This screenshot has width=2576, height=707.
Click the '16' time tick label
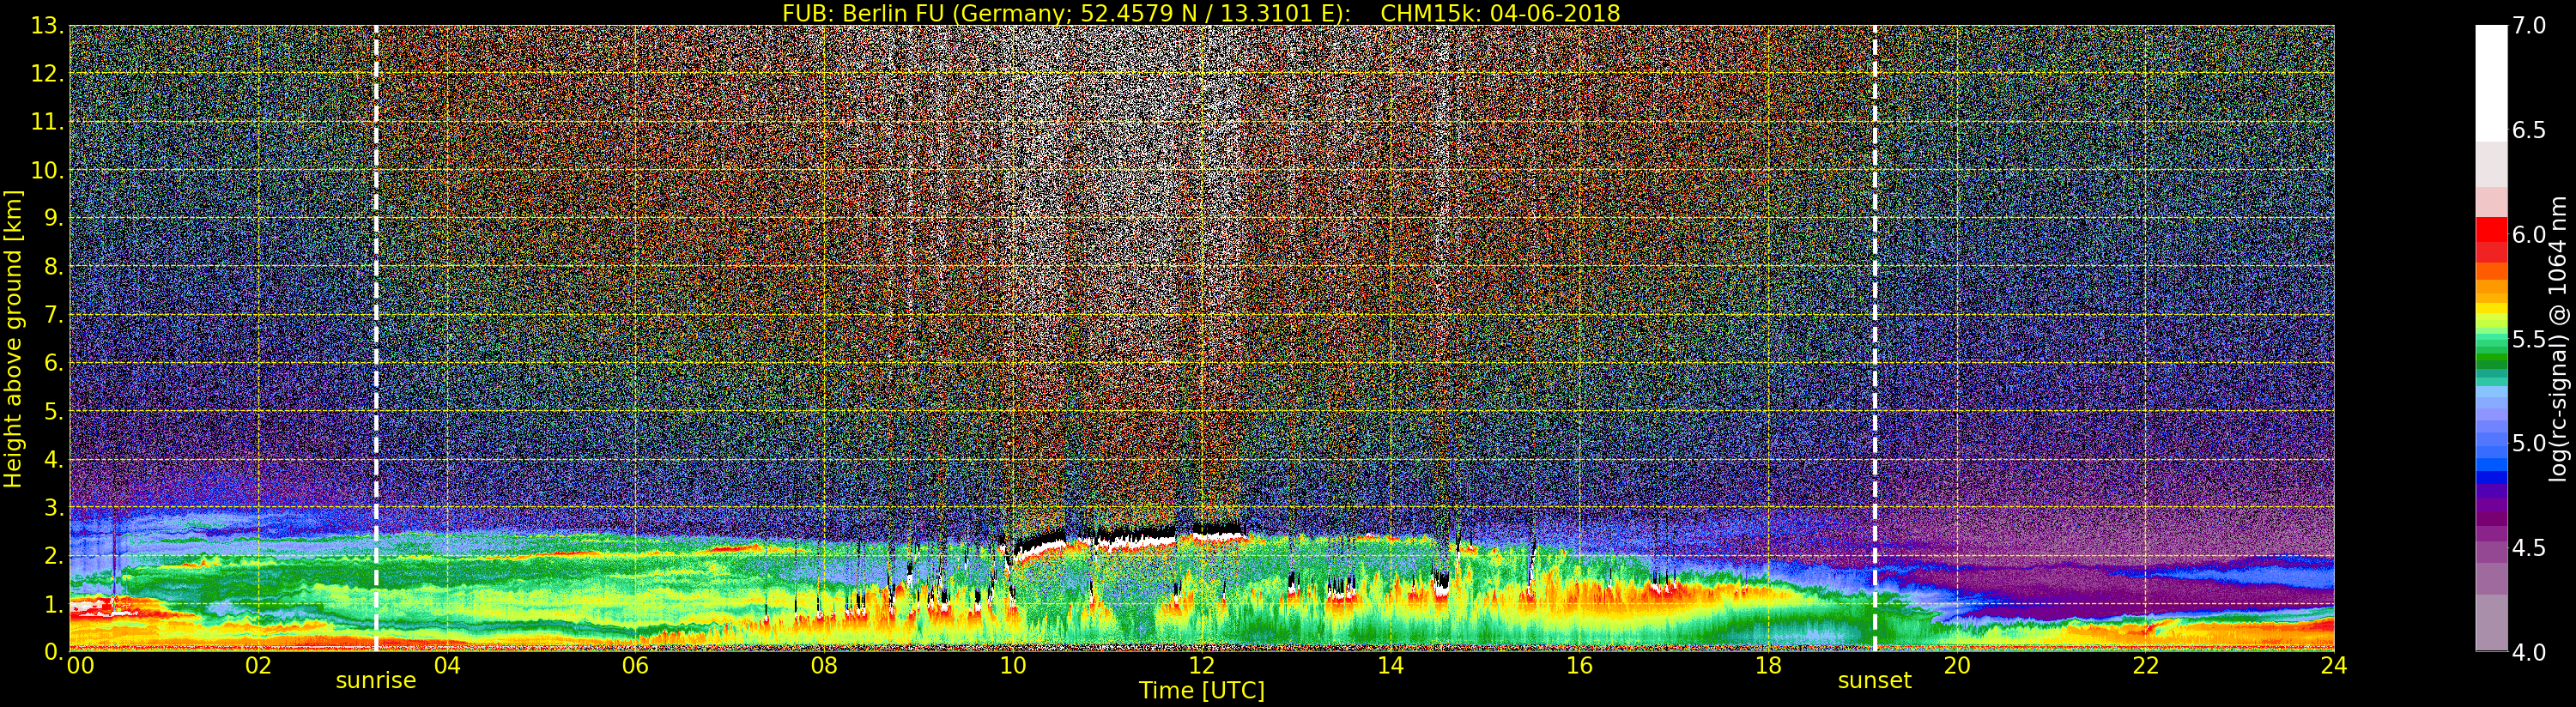pyautogui.click(x=1579, y=665)
